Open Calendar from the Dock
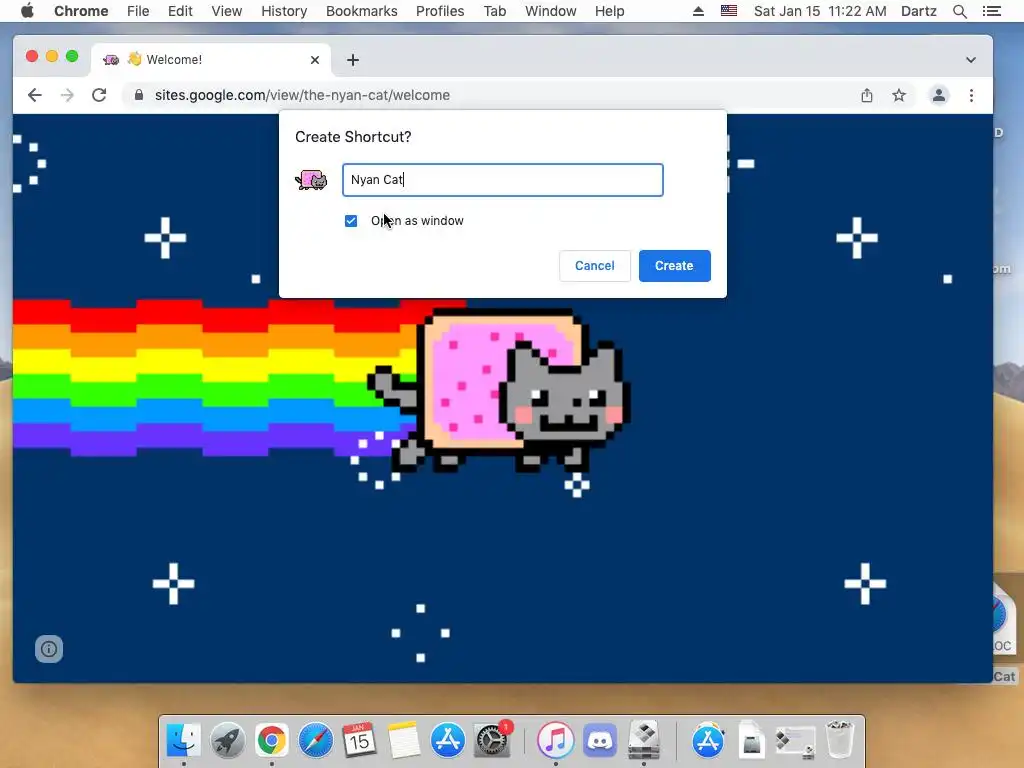1024x768 pixels. pos(359,740)
